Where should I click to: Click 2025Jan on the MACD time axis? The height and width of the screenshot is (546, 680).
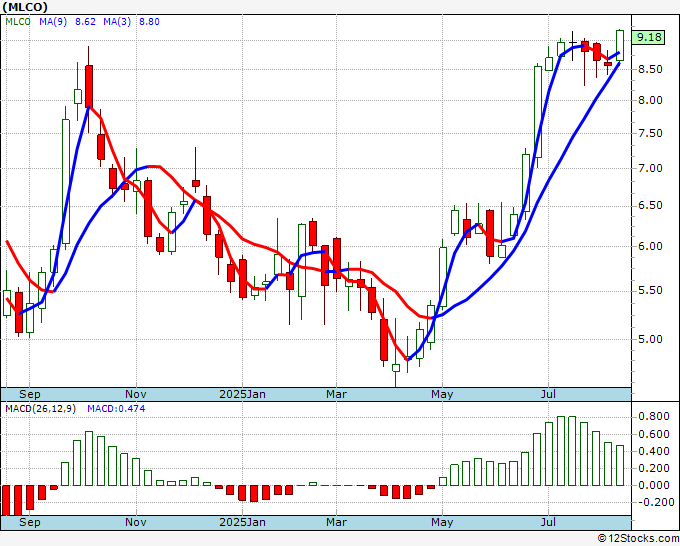tap(242, 522)
